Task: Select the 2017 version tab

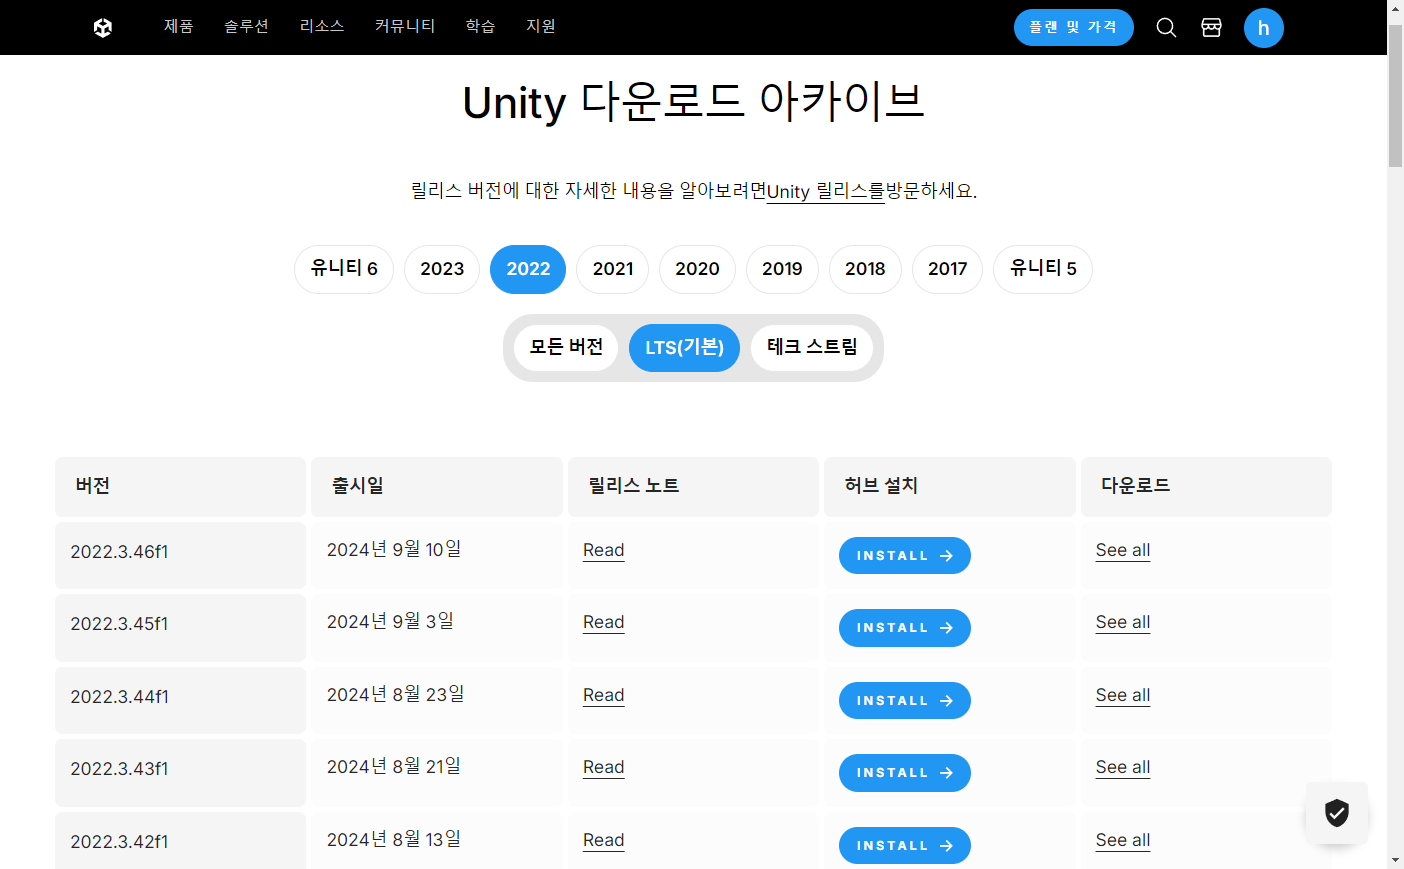Action: [x=948, y=269]
